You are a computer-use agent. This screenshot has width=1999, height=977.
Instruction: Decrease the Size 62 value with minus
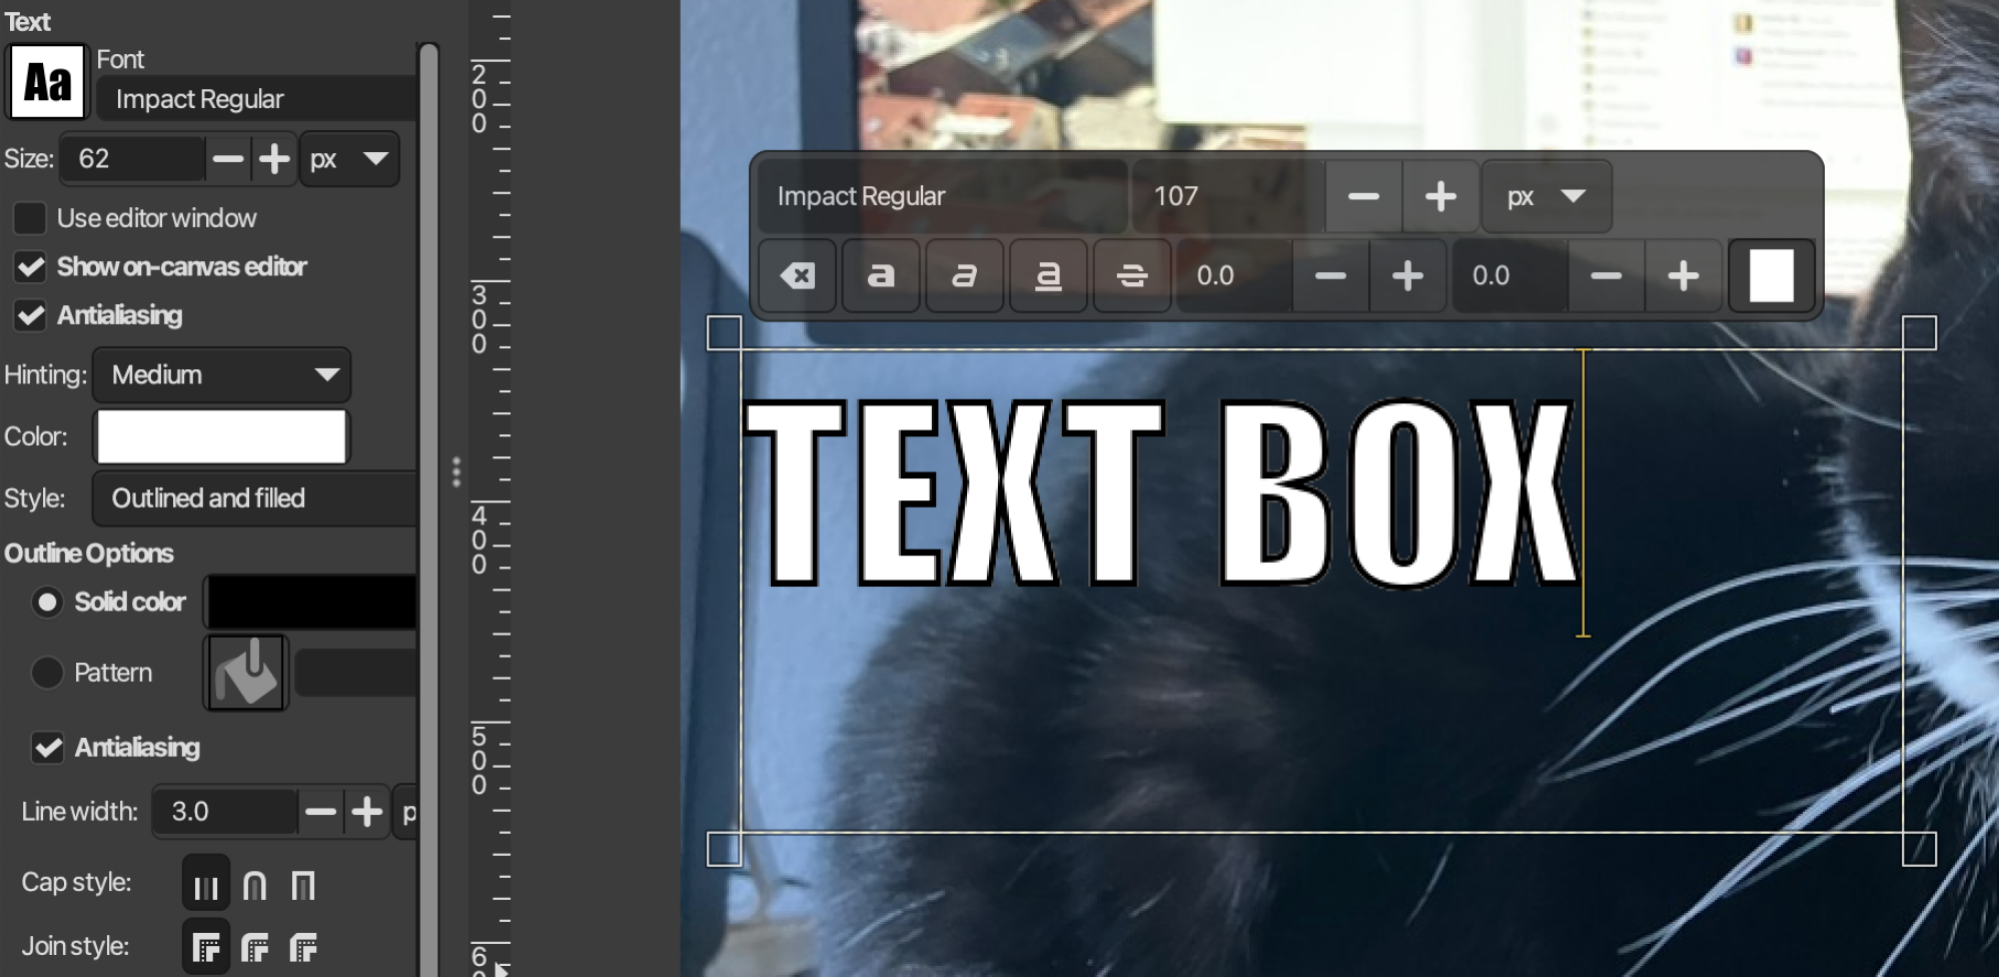pyautogui.click(x=228, y=159)
